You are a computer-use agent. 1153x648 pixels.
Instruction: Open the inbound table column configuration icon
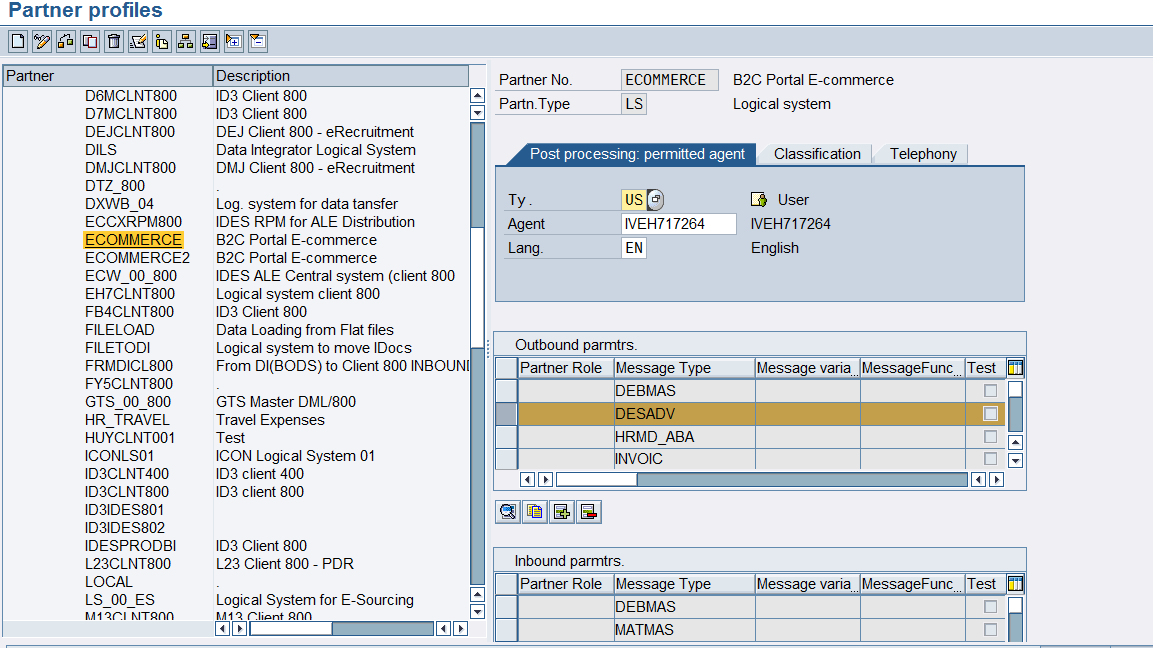pyautogui.click(x=1015, y=584)
